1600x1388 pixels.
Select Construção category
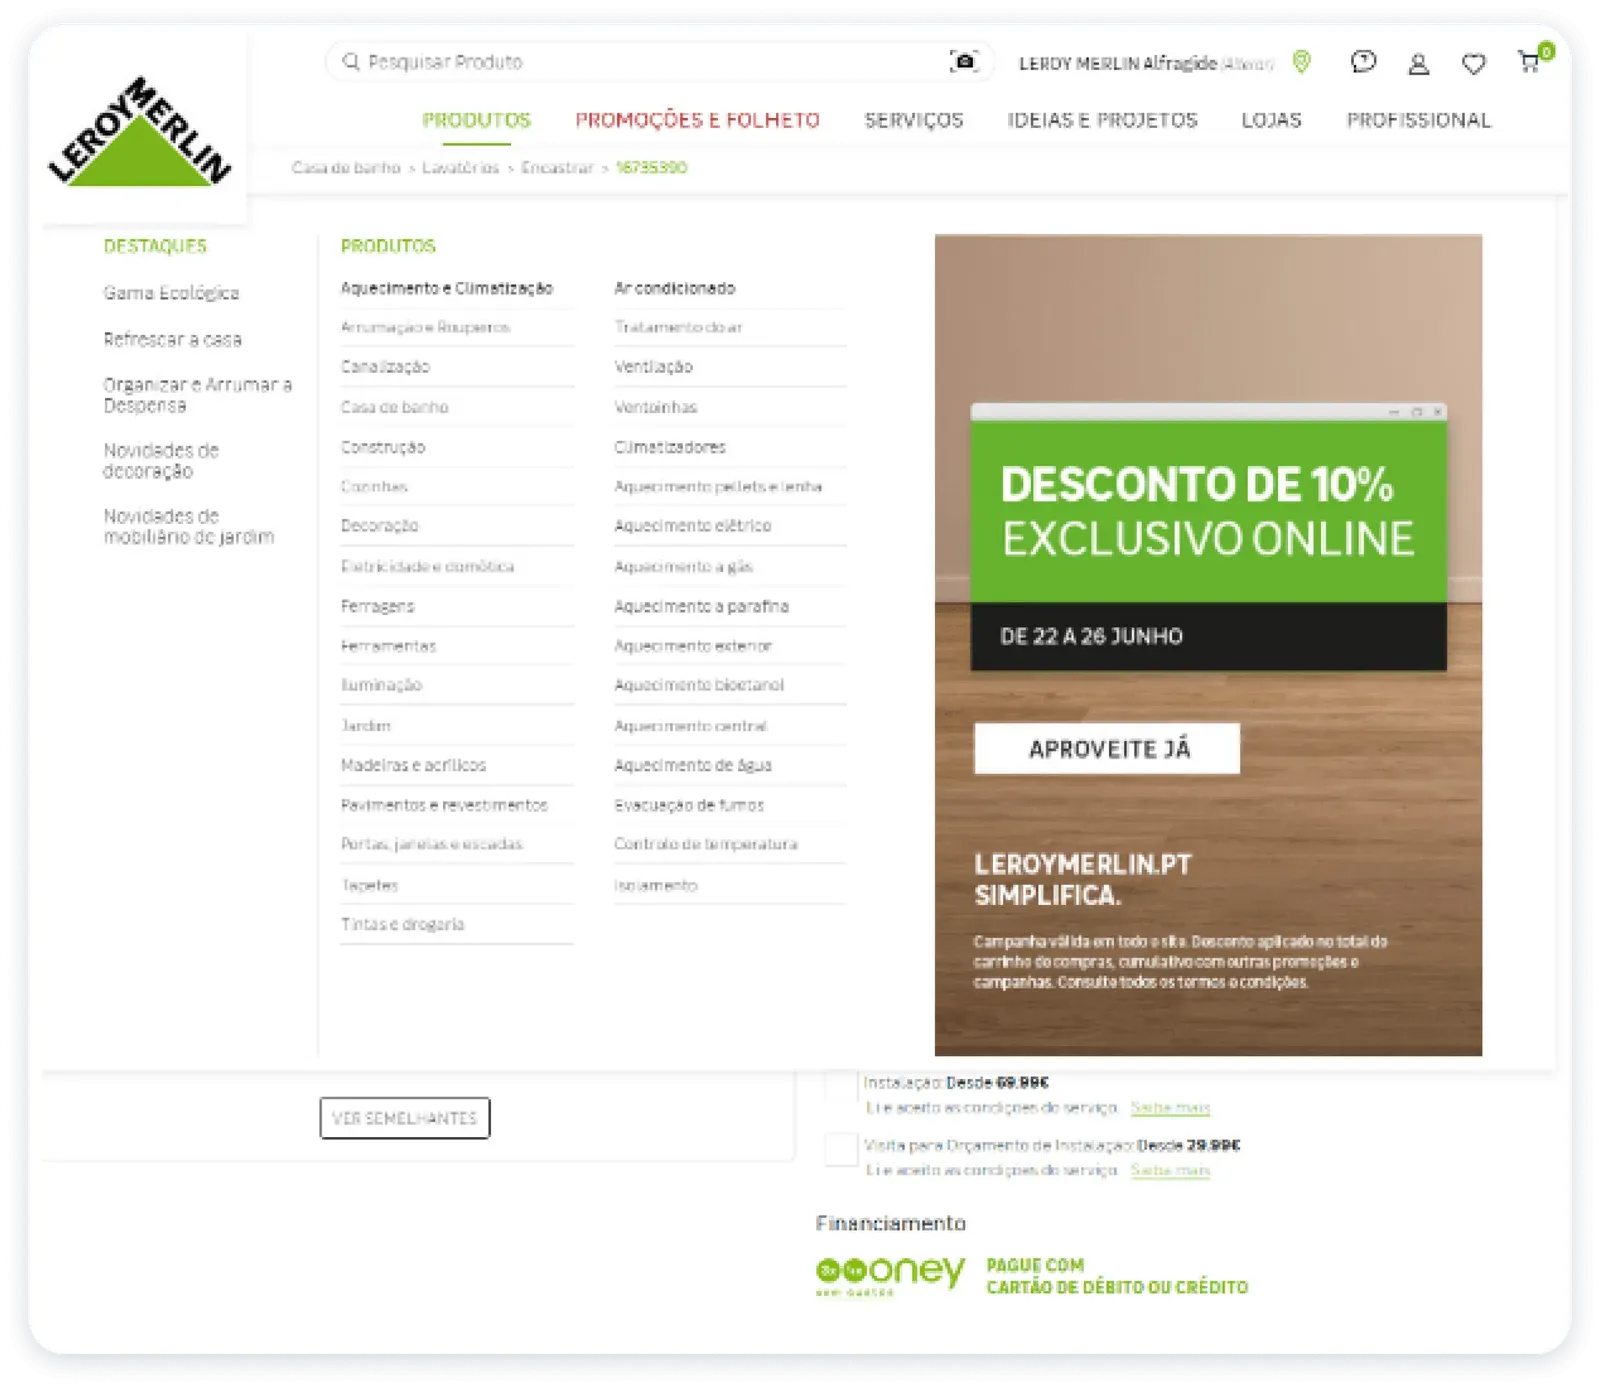point(382,447)
